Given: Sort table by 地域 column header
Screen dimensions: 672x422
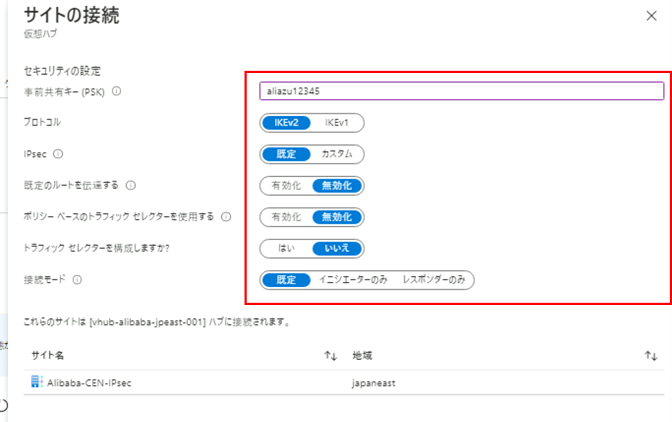Looking at the screenshot, I should pyautogui.click(x=362, y=355).
